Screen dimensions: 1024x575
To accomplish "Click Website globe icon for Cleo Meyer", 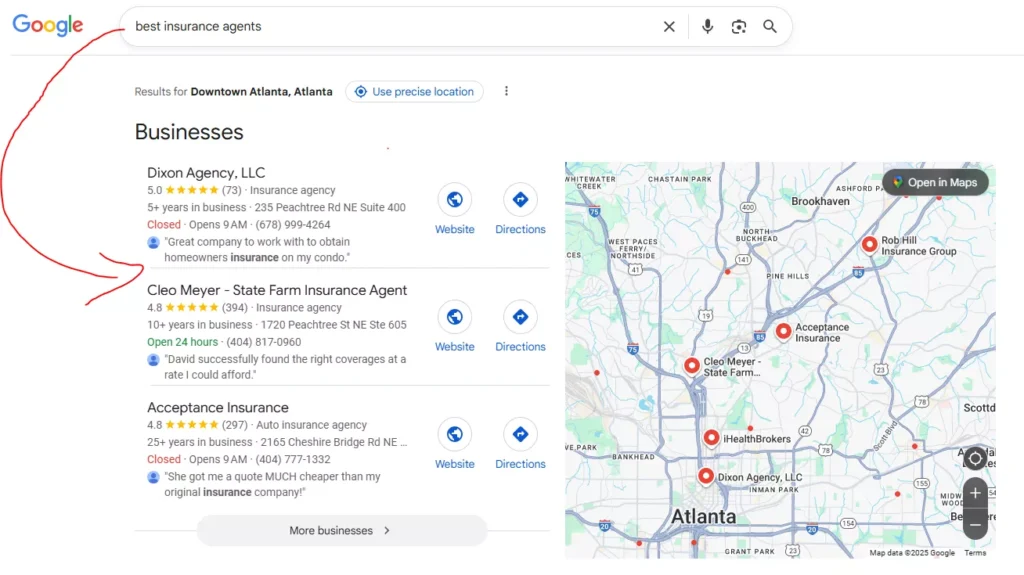I will pyautogui.click(x=455, y=317).
